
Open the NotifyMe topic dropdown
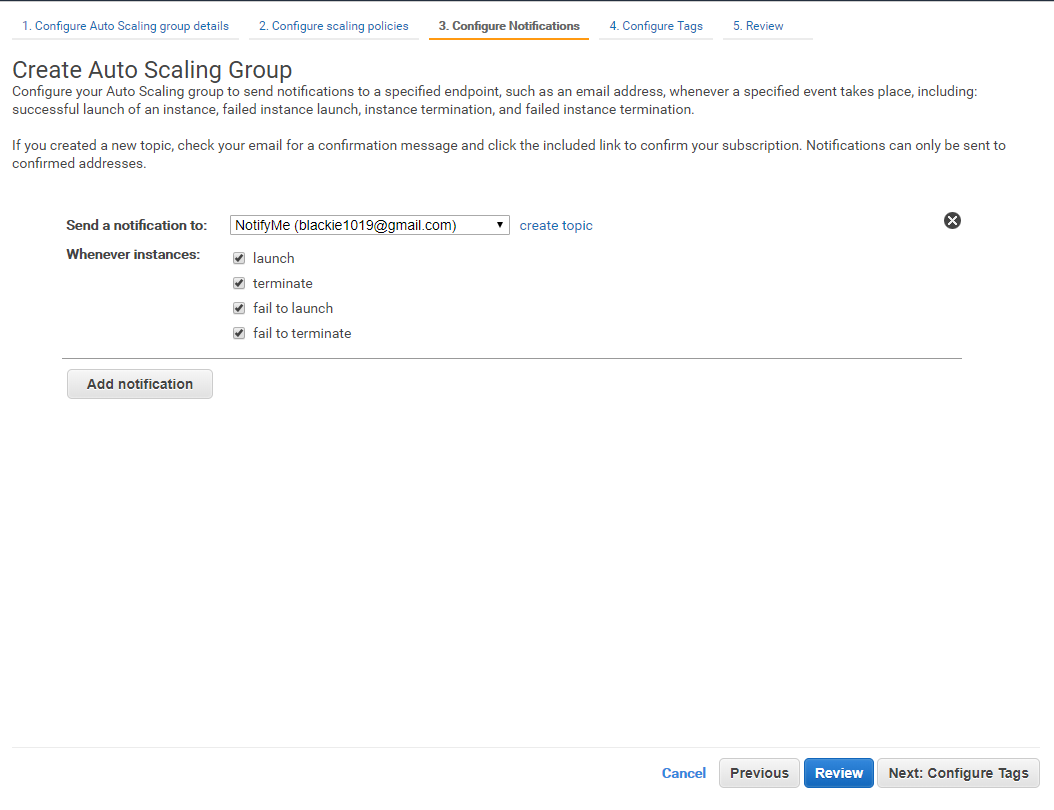coord(370,225)
